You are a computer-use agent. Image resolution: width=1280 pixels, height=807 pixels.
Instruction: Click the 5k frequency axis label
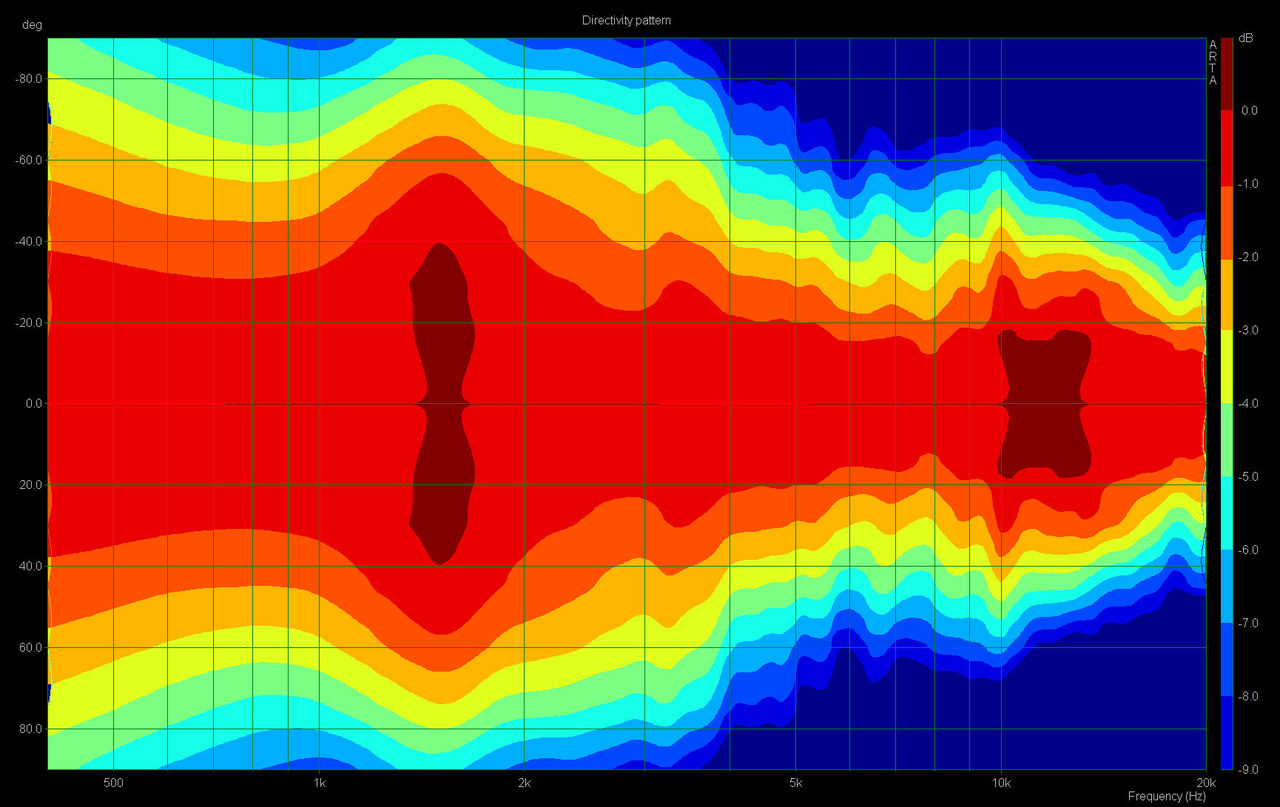796,782
